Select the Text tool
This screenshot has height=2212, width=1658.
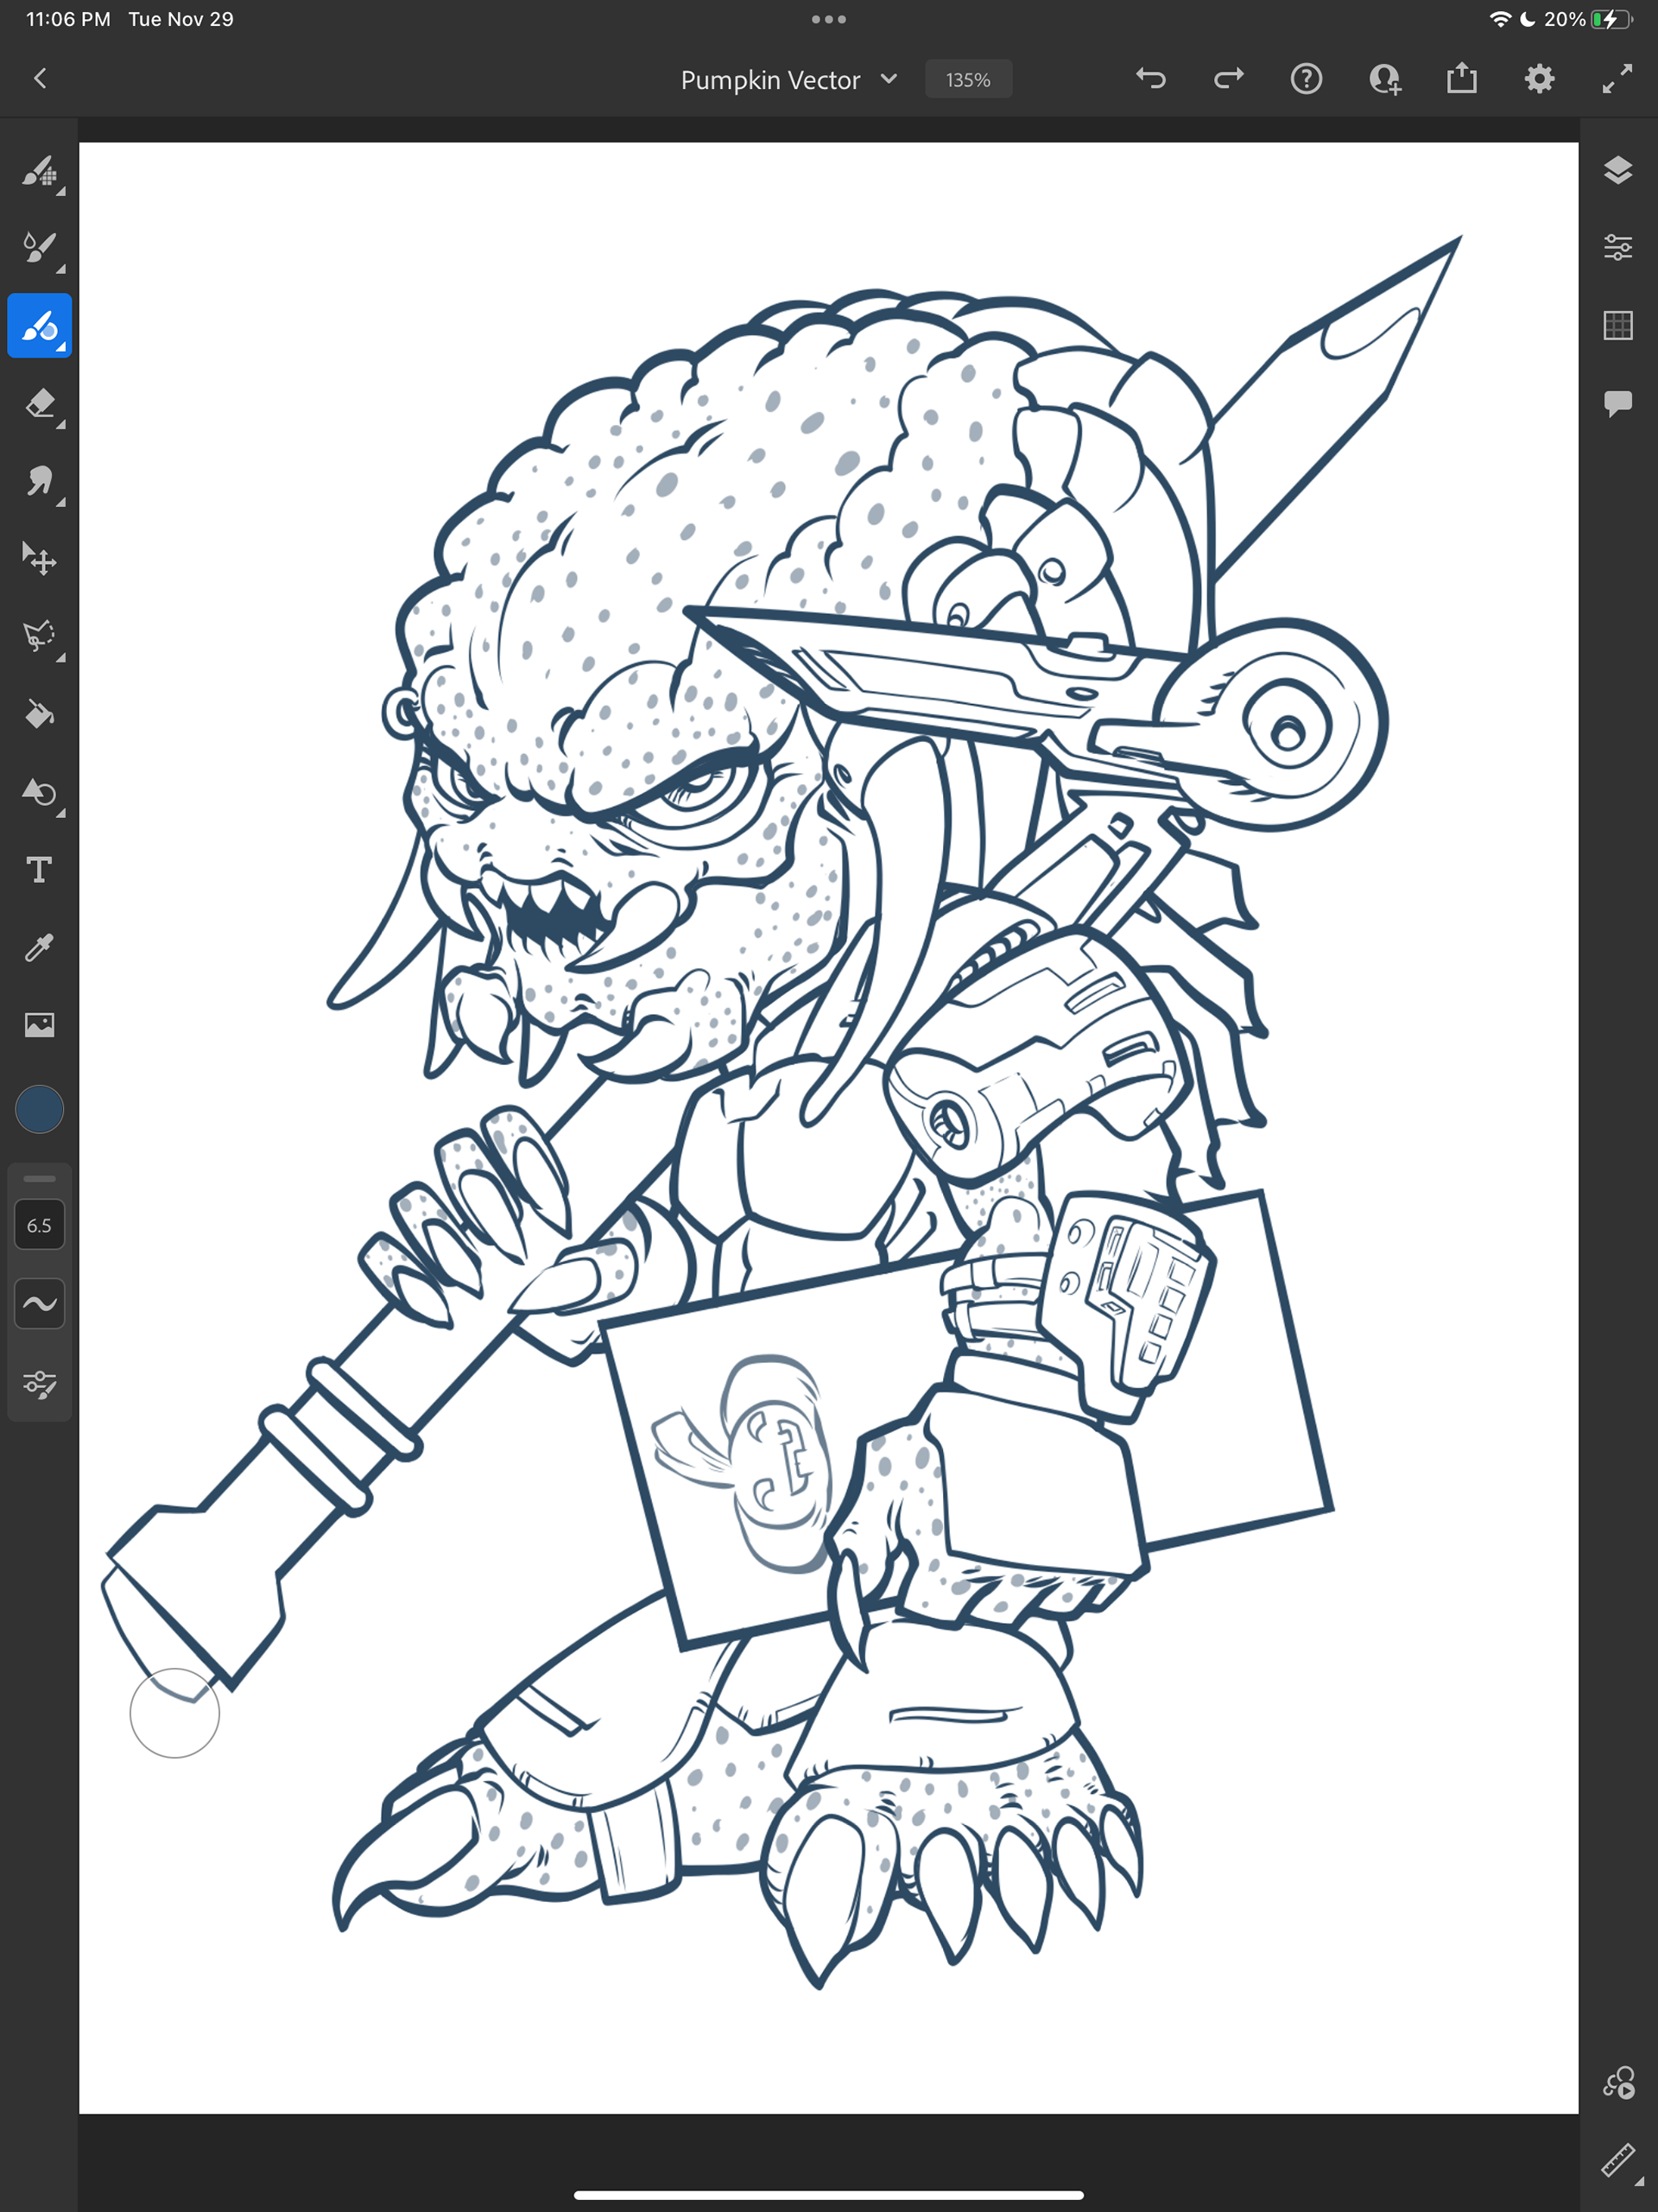[40, 869]
